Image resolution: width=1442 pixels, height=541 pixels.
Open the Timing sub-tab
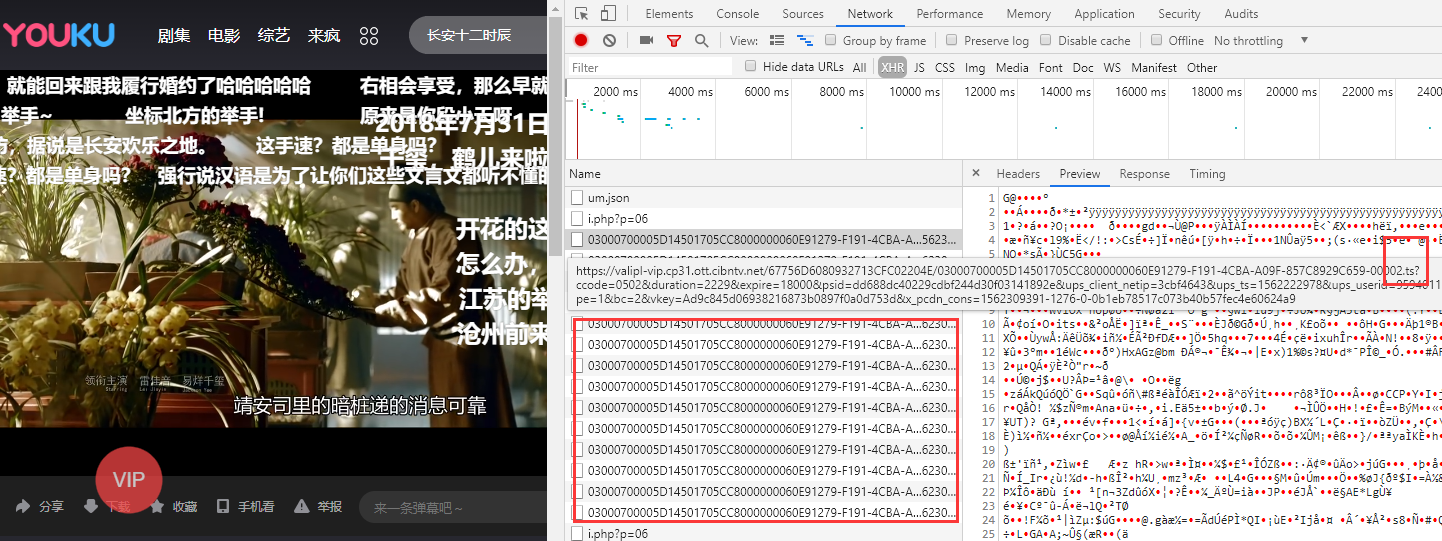click(1207, 174)
